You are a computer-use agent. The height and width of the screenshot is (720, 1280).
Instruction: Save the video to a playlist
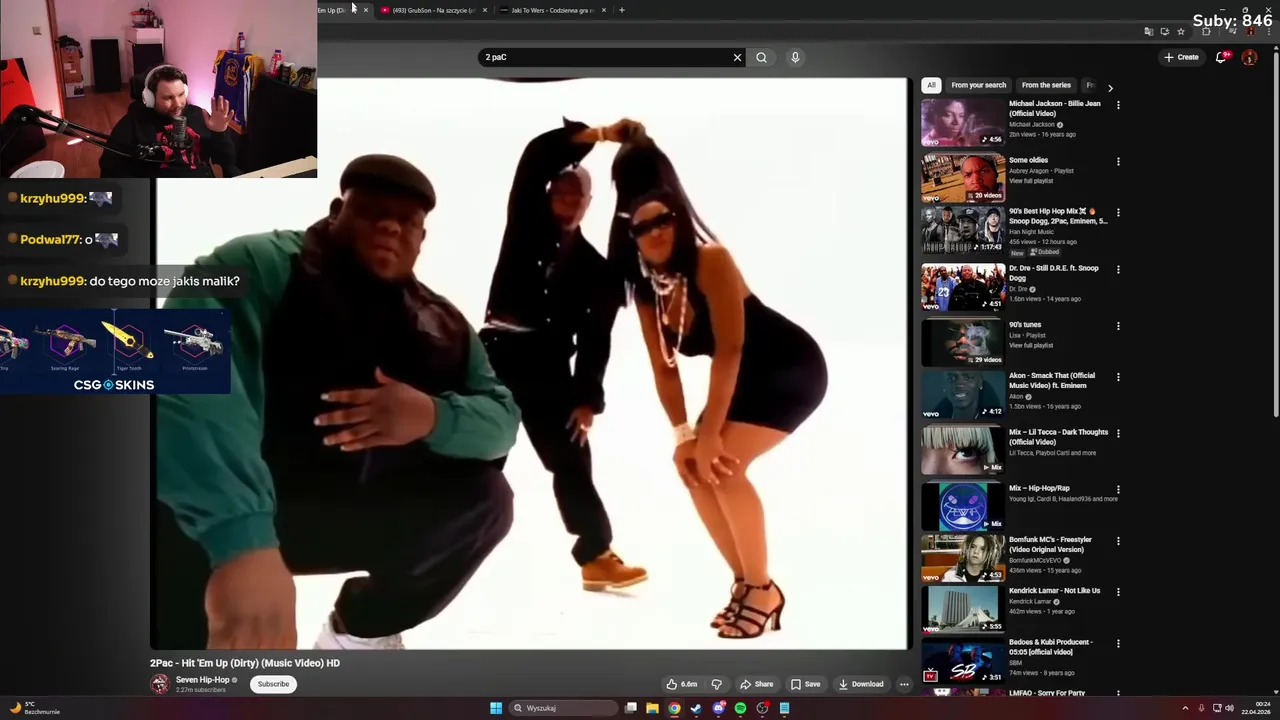coord(806,684)
